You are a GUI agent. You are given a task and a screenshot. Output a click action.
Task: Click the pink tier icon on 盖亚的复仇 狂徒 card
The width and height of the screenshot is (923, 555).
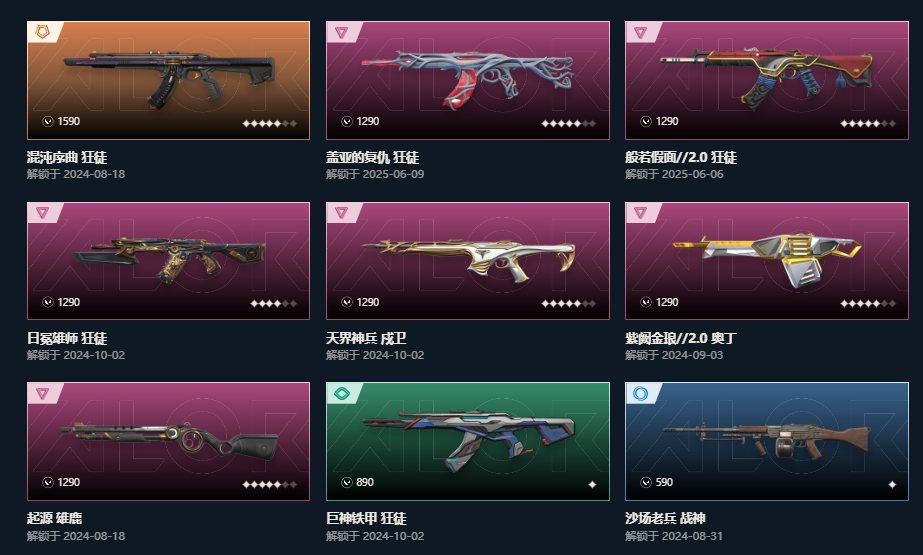(341, 32)
